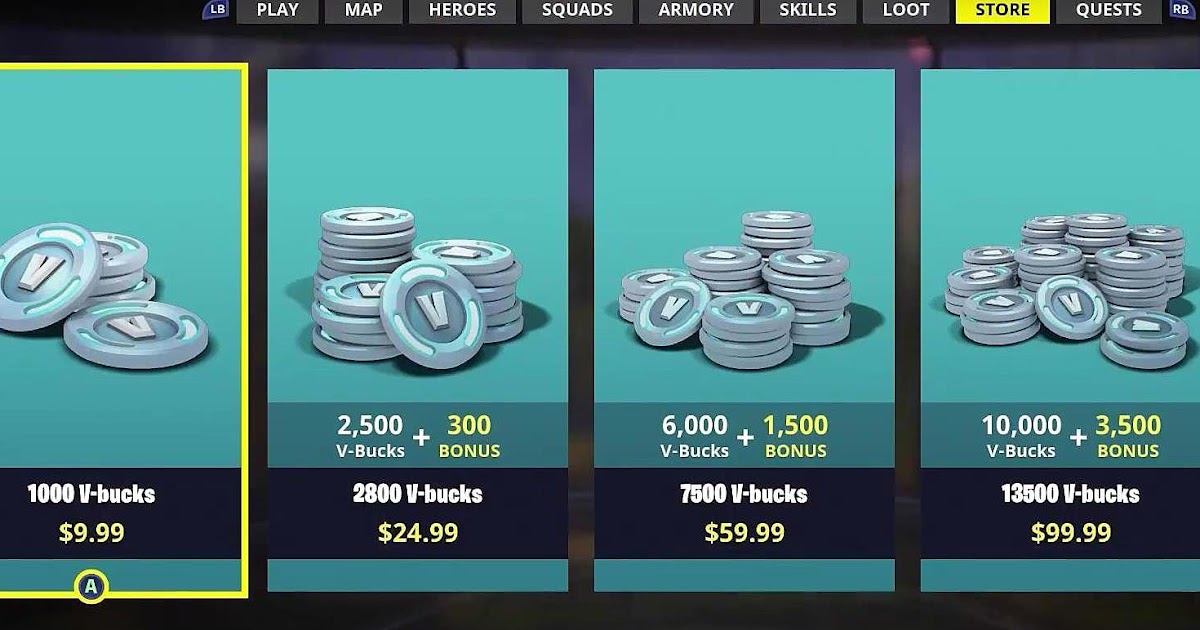The height and width of the screenshot is (630, 1200).
Task: Switch to the LOOT tab
Action: (905, 11)
